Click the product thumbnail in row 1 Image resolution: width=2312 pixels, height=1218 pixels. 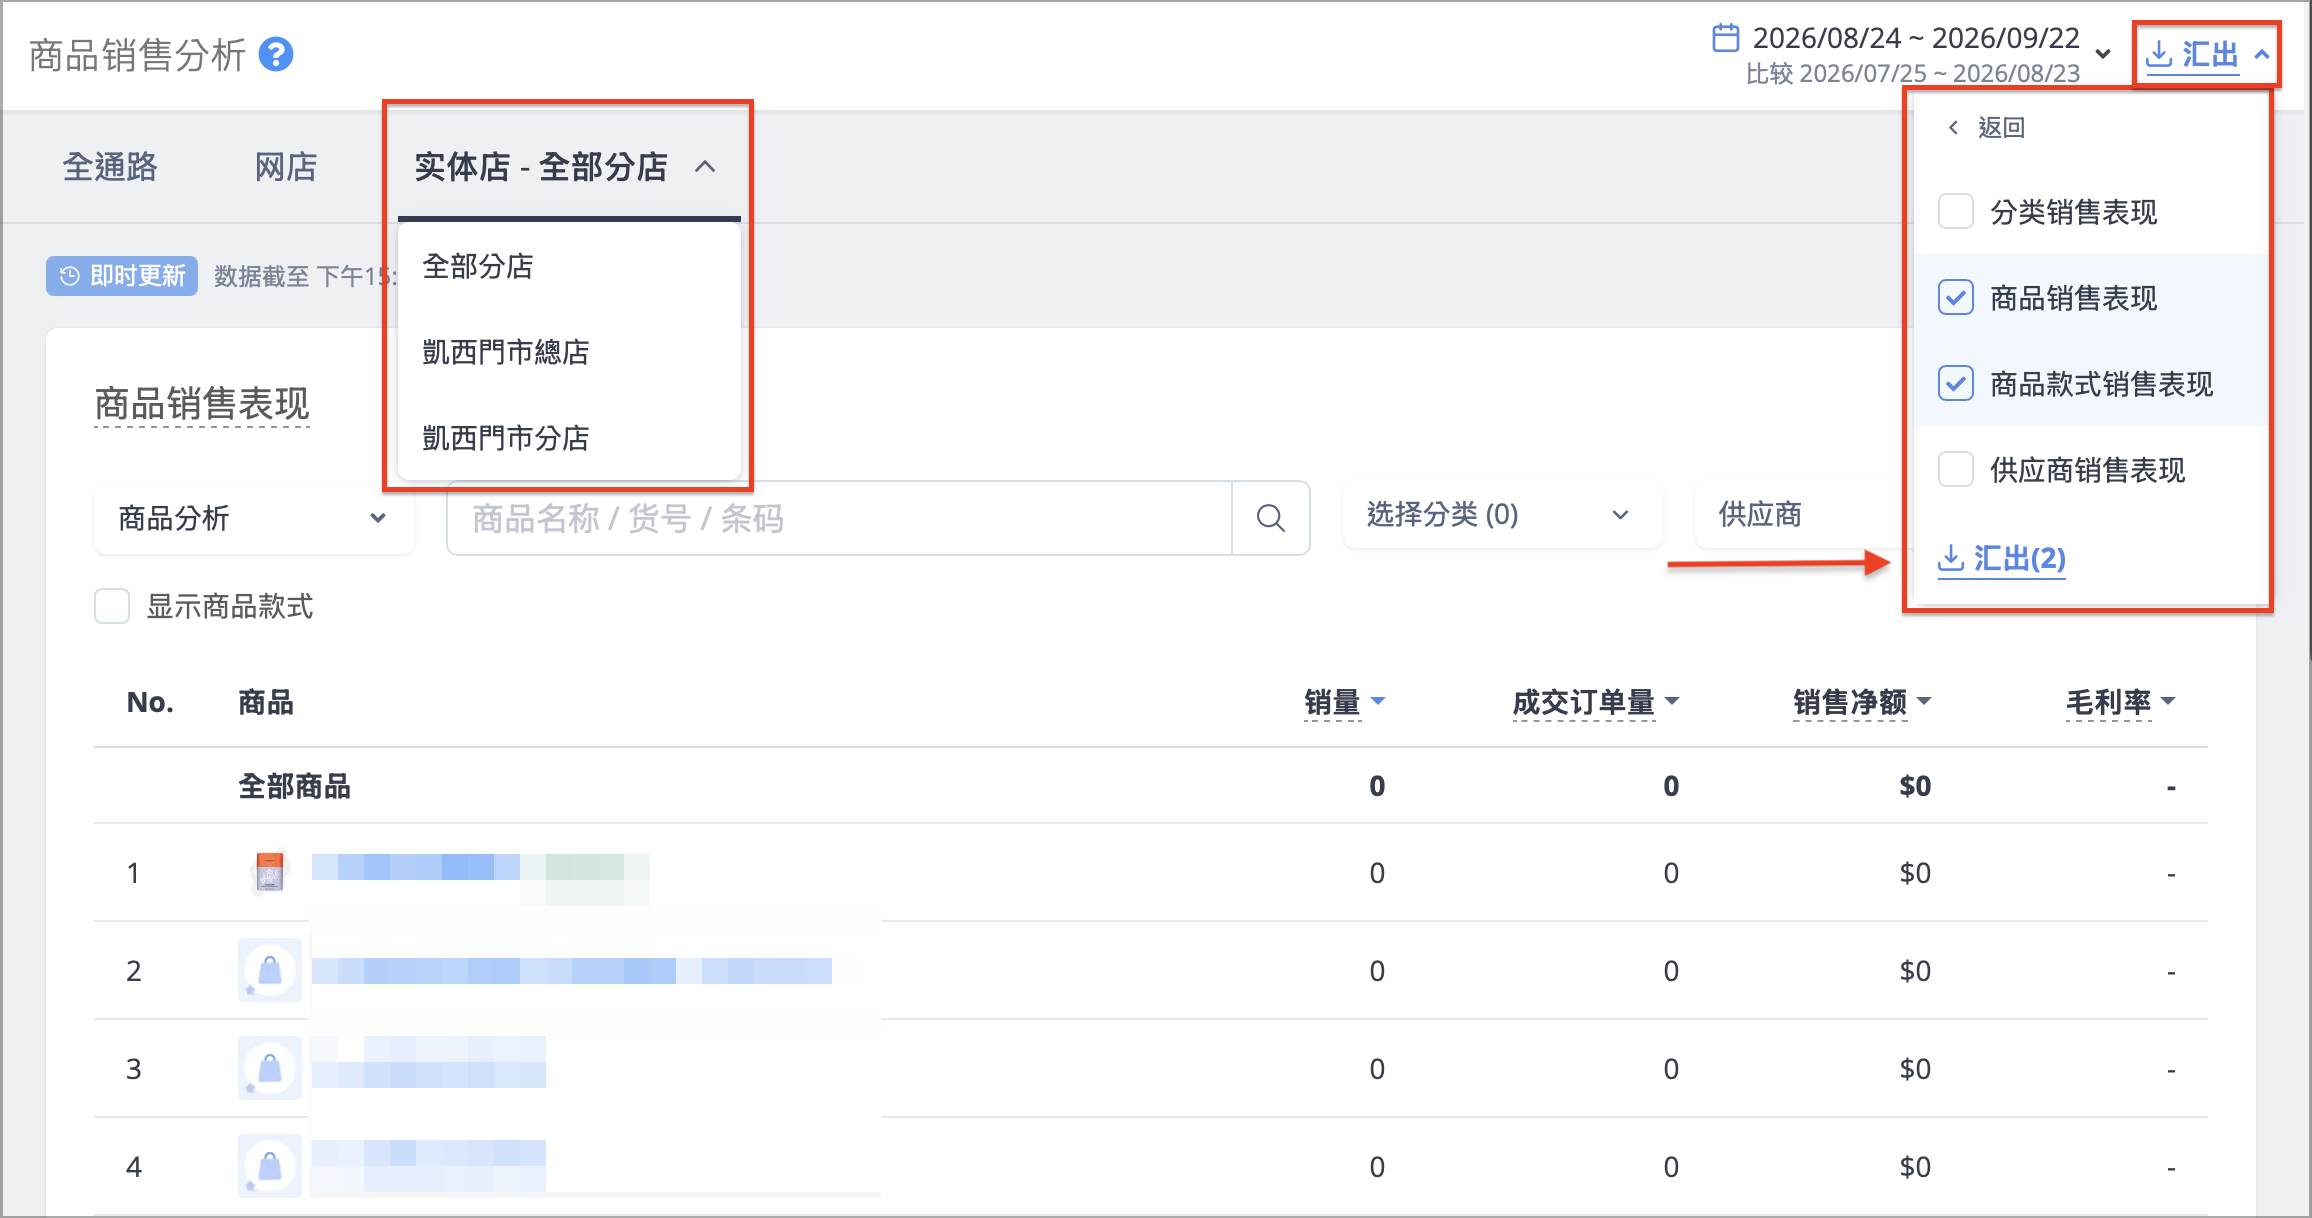pos(269,872)
